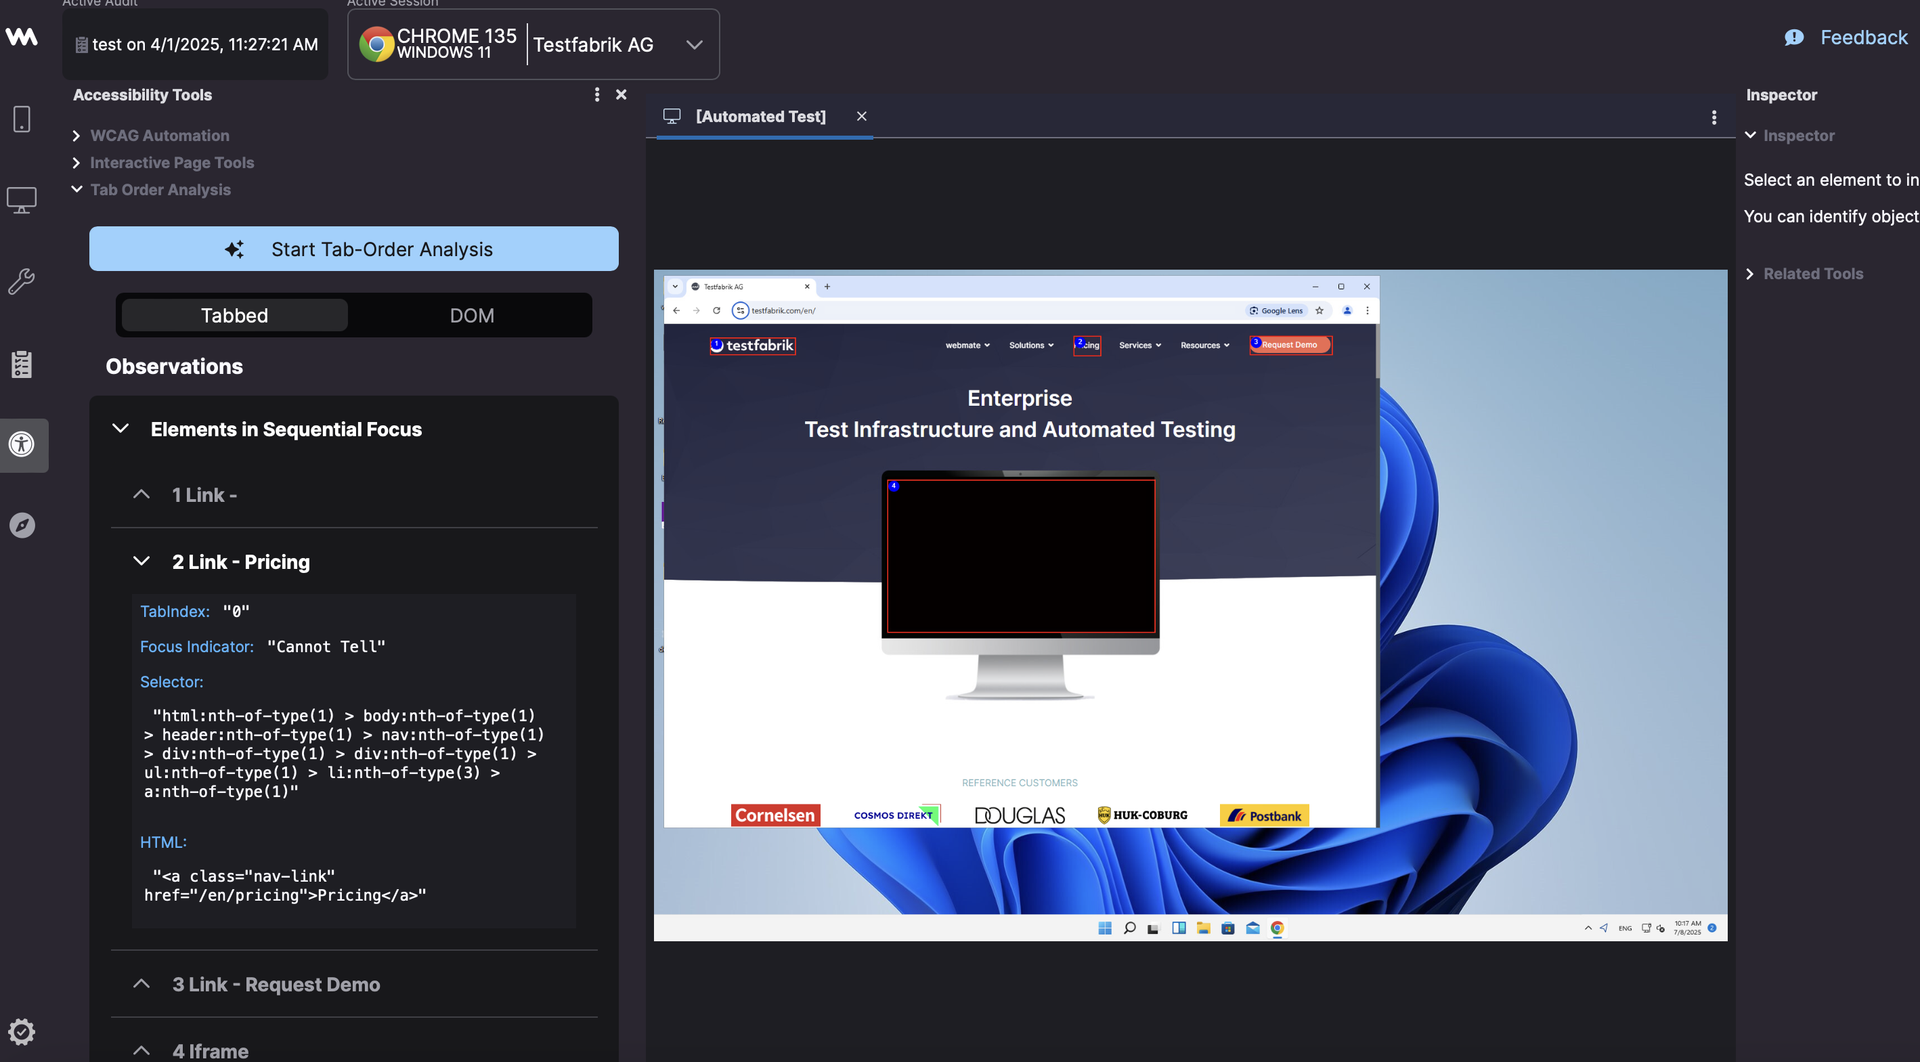Click Google Lens in the address bar
The height and width of the screenshot is (1062, 1920).
(x=1276, y=310)
